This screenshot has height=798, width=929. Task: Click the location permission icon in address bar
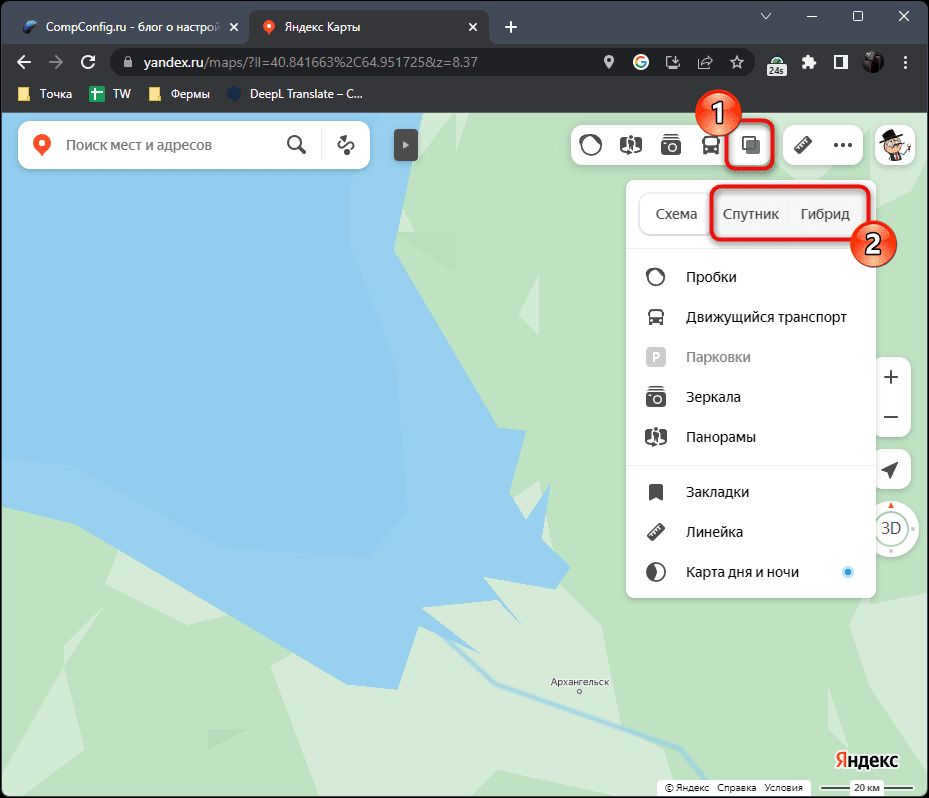[608, 62]
